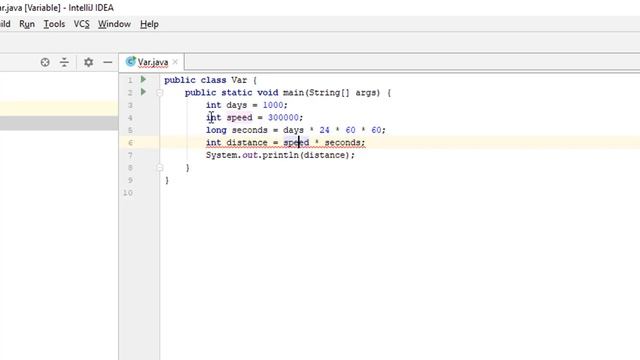This screenshot has width=640, height=360.
Task: Click the Java class icon on Var.java tab
Action: [131, 62]
